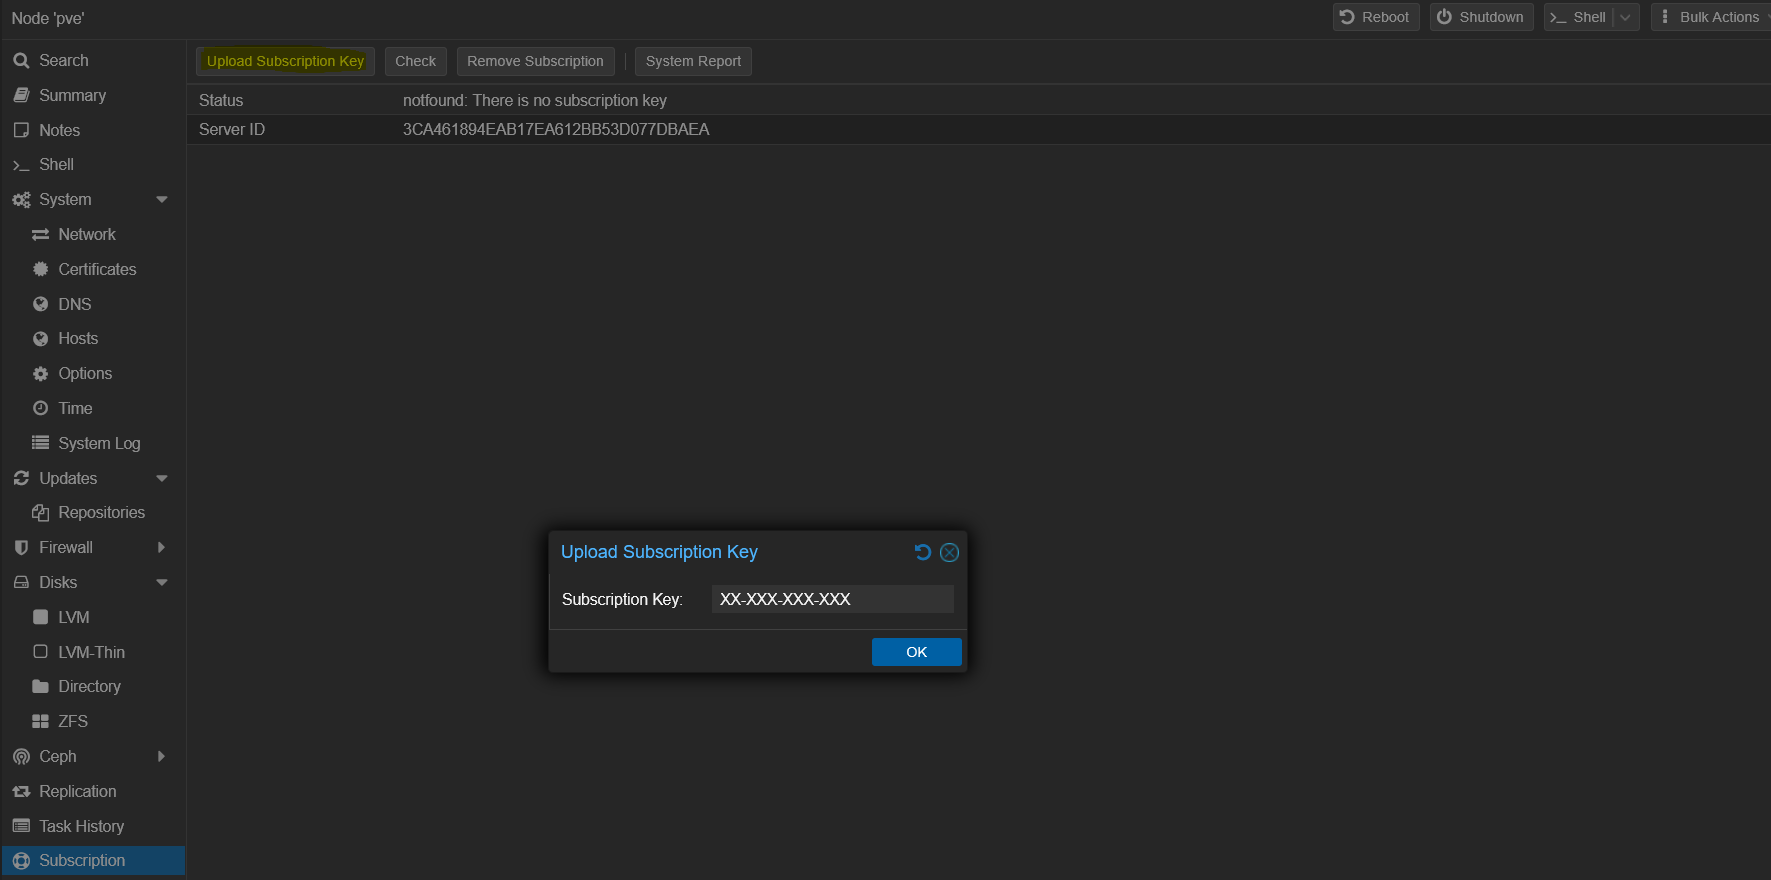Click the LVM-Thin outline square icon

41,652
